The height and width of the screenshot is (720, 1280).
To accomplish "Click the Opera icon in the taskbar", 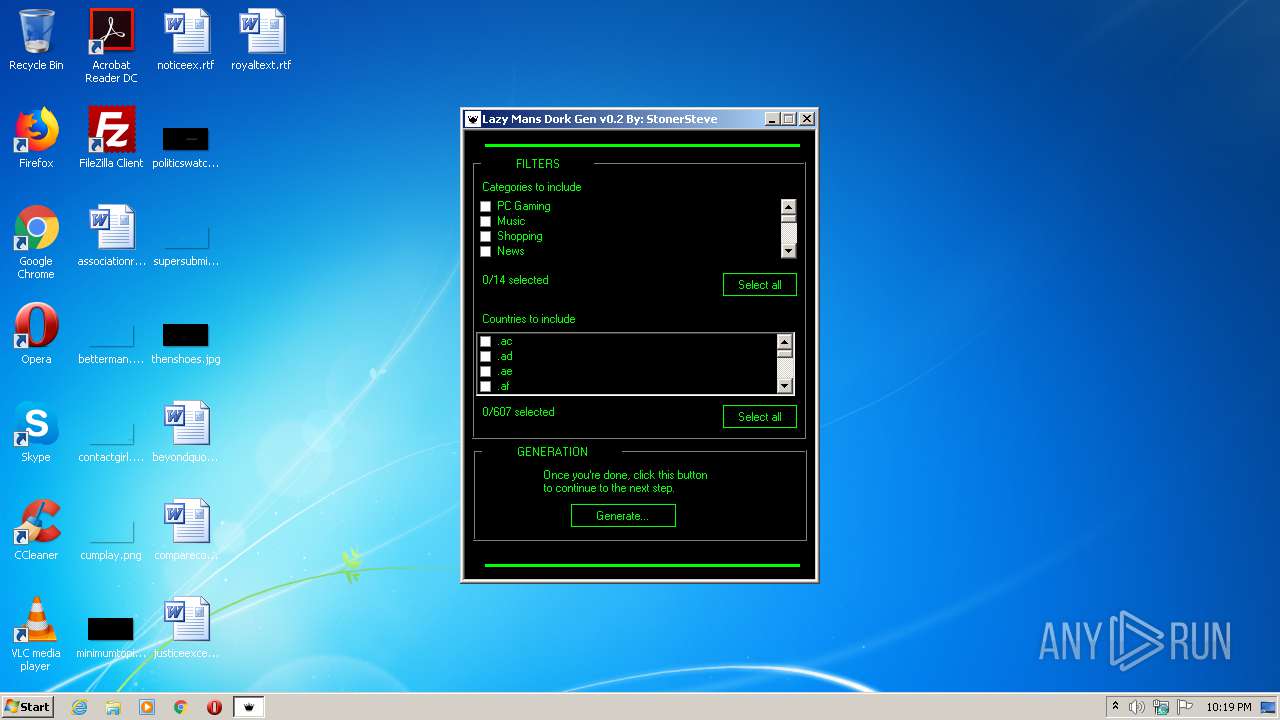I will point(214,707).
